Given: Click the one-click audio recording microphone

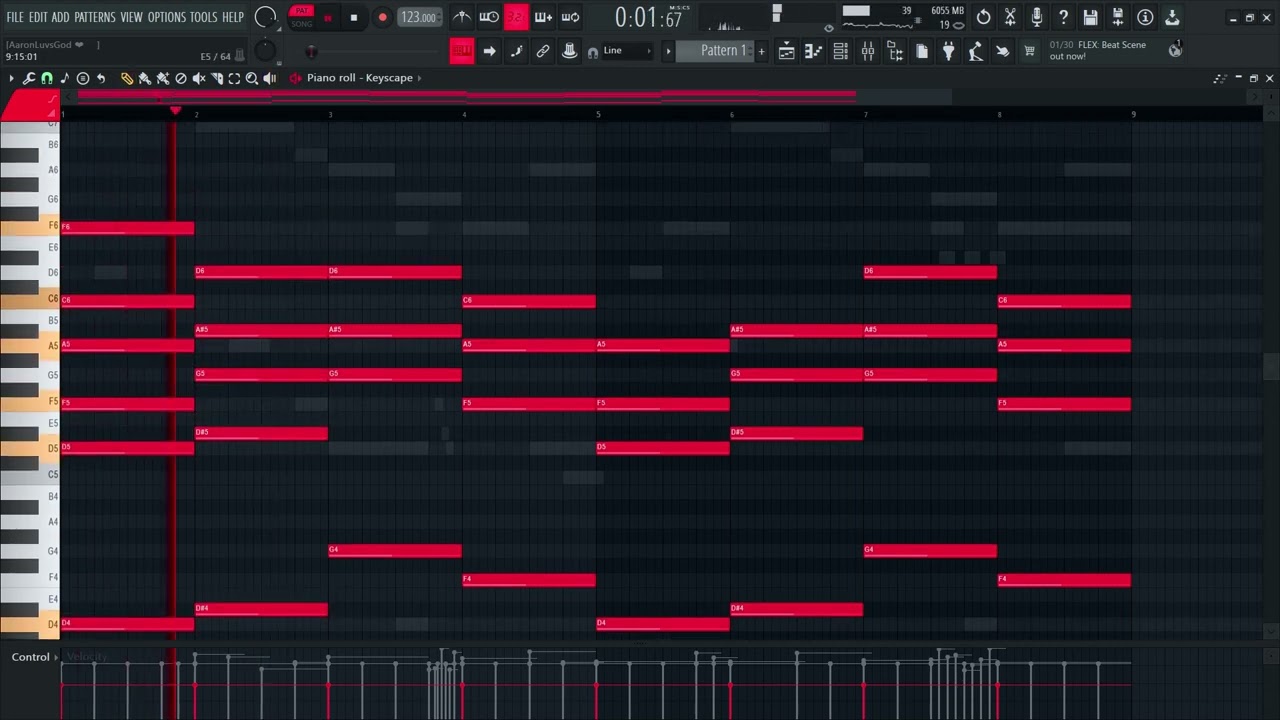Looking at the screenshot, I should (1037, 17).
